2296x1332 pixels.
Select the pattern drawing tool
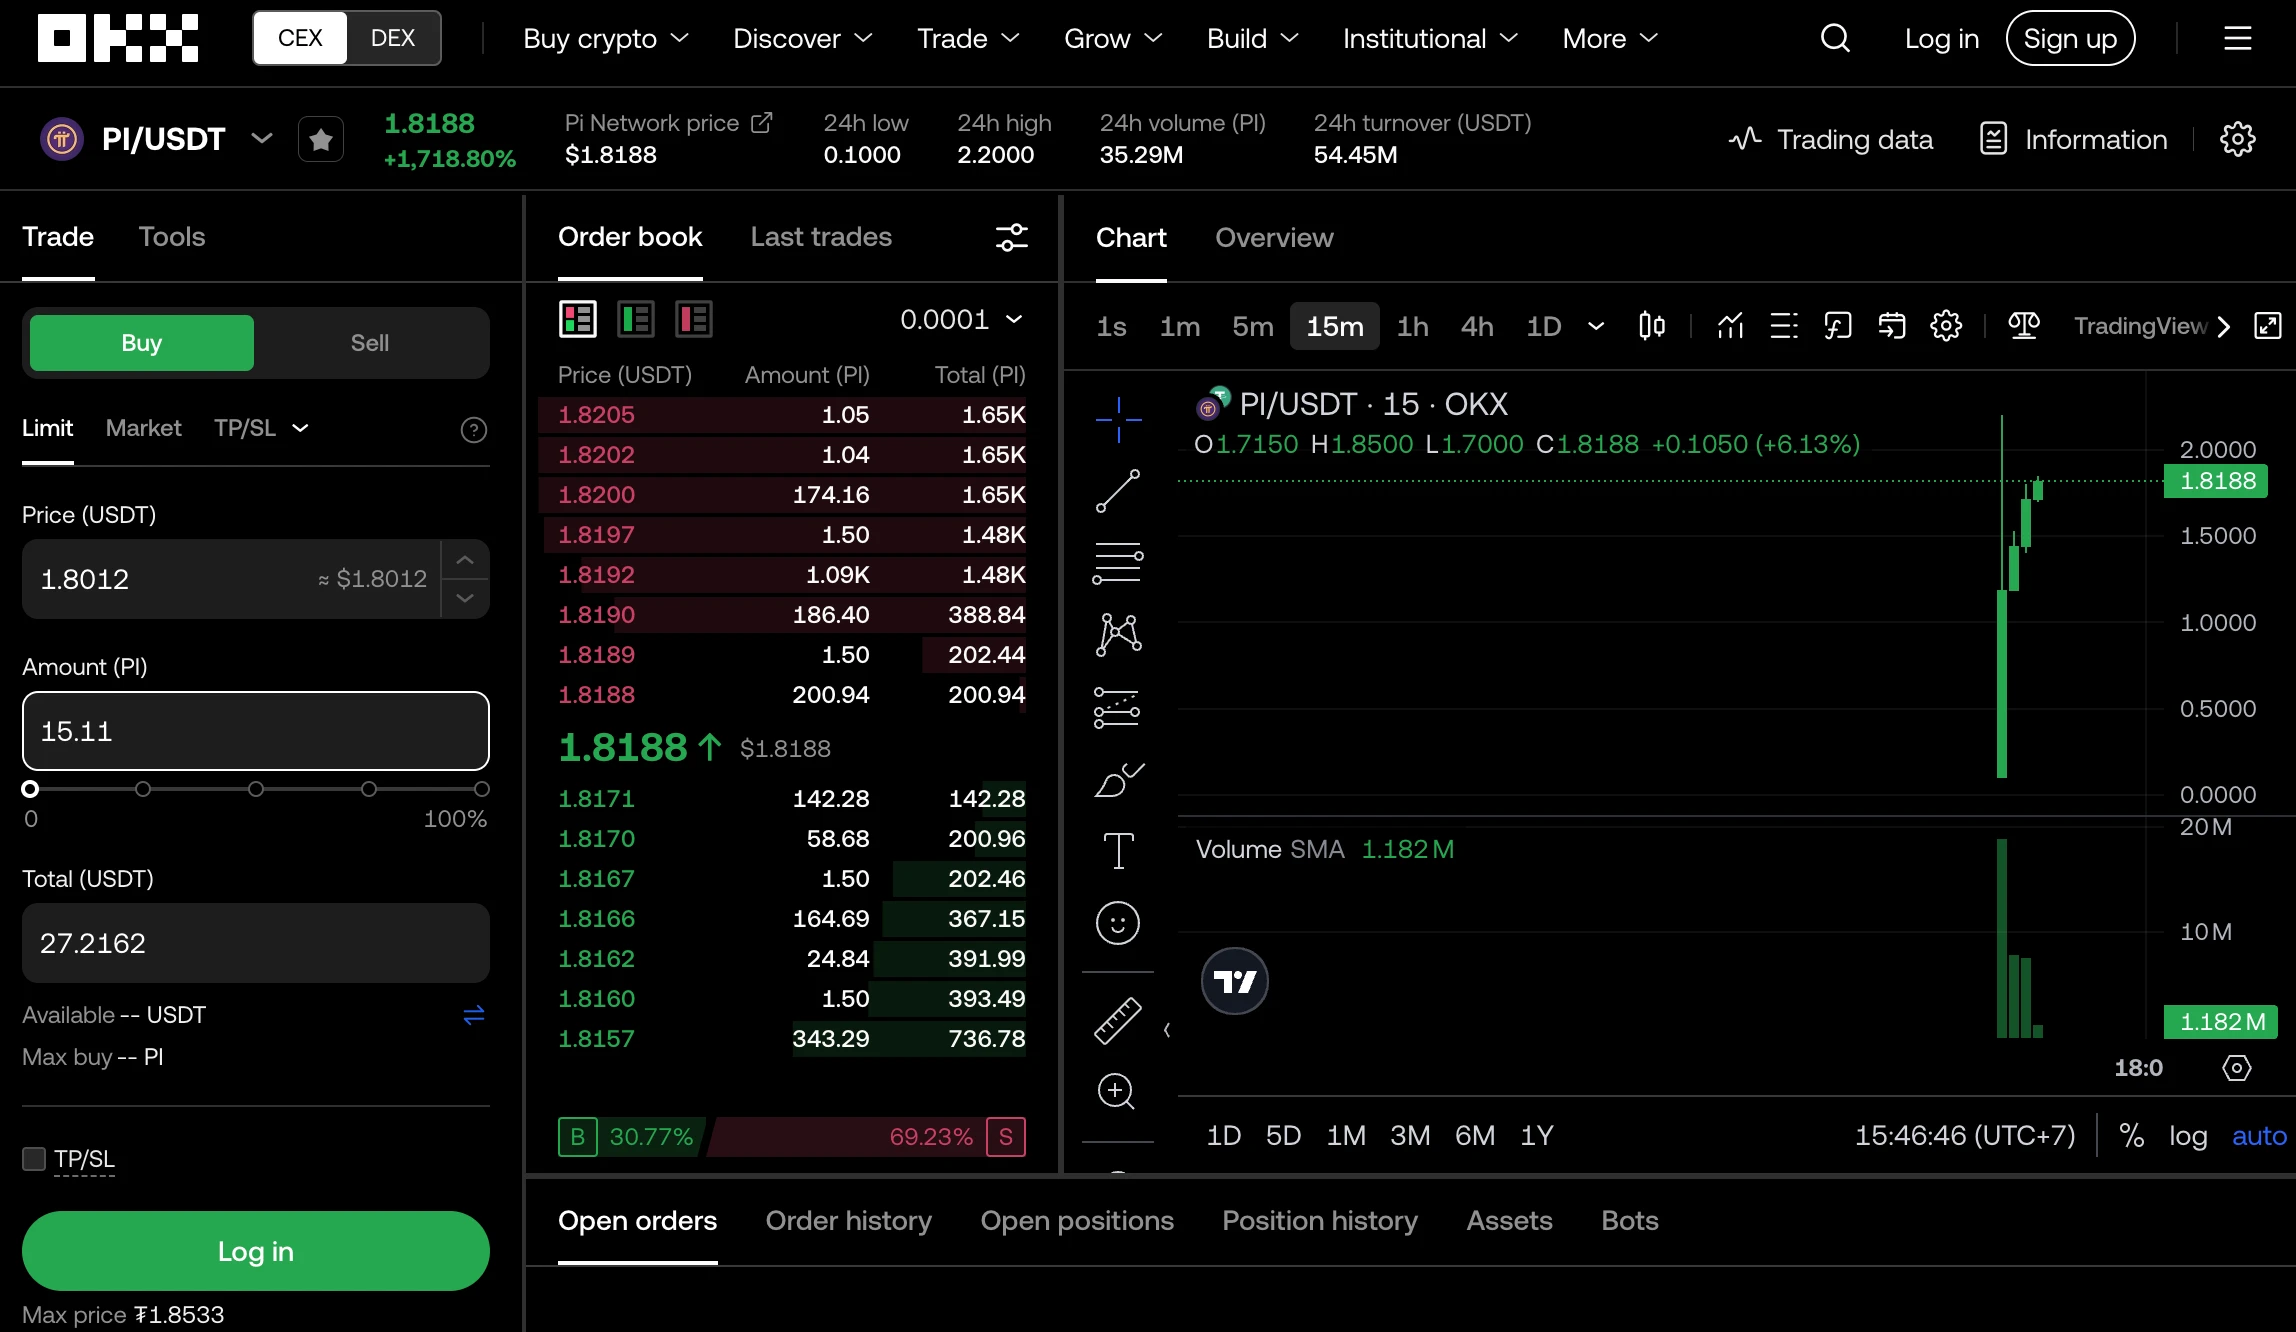tap(1118, 635)
